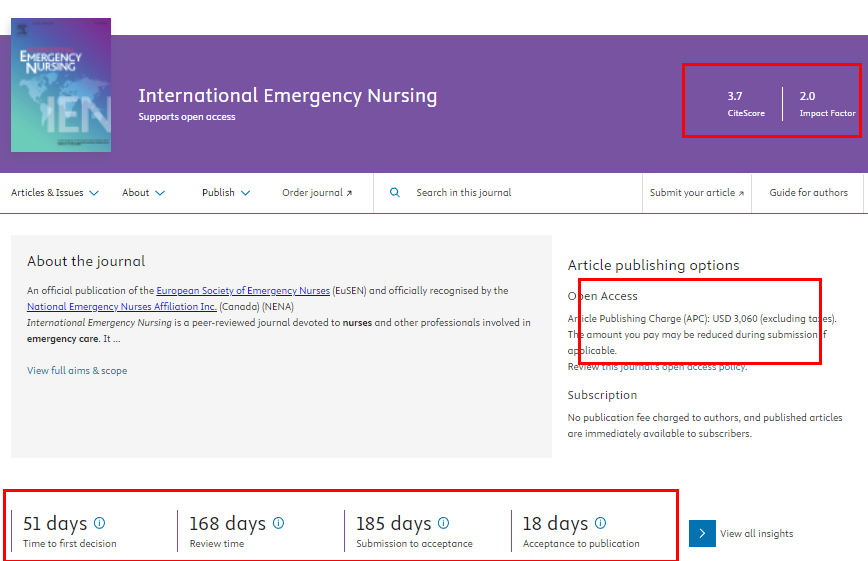Click info icon beside 18 days
The image size is (868, 561).
601,523
